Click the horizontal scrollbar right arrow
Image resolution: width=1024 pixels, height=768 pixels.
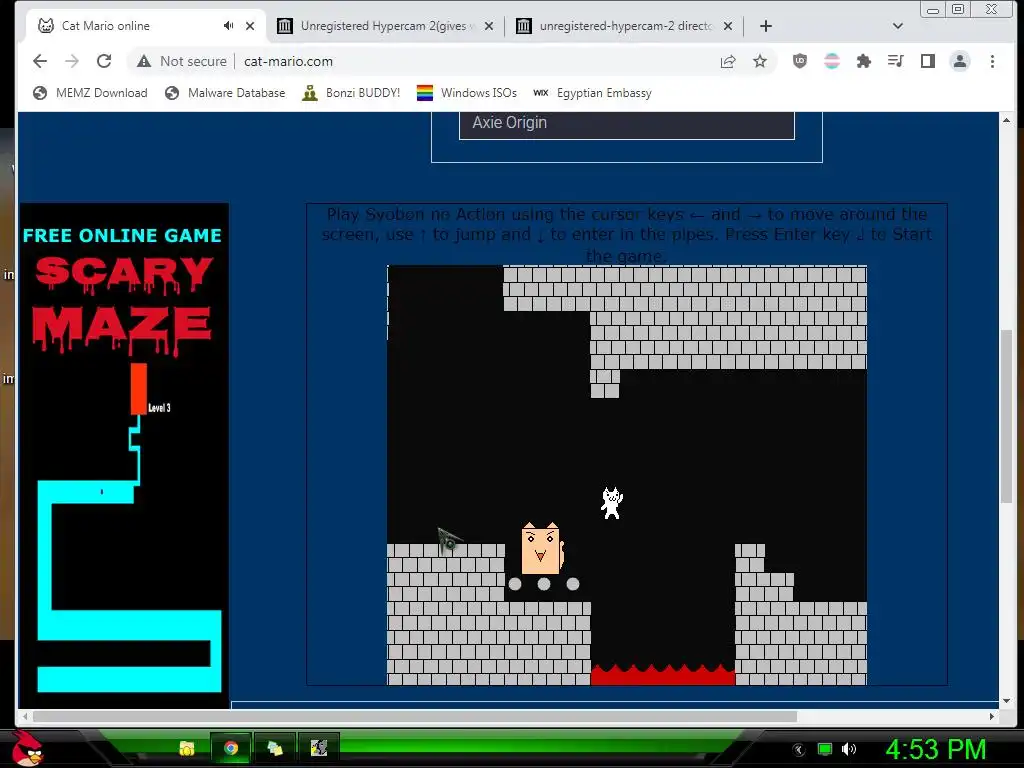tap(992, 716)
